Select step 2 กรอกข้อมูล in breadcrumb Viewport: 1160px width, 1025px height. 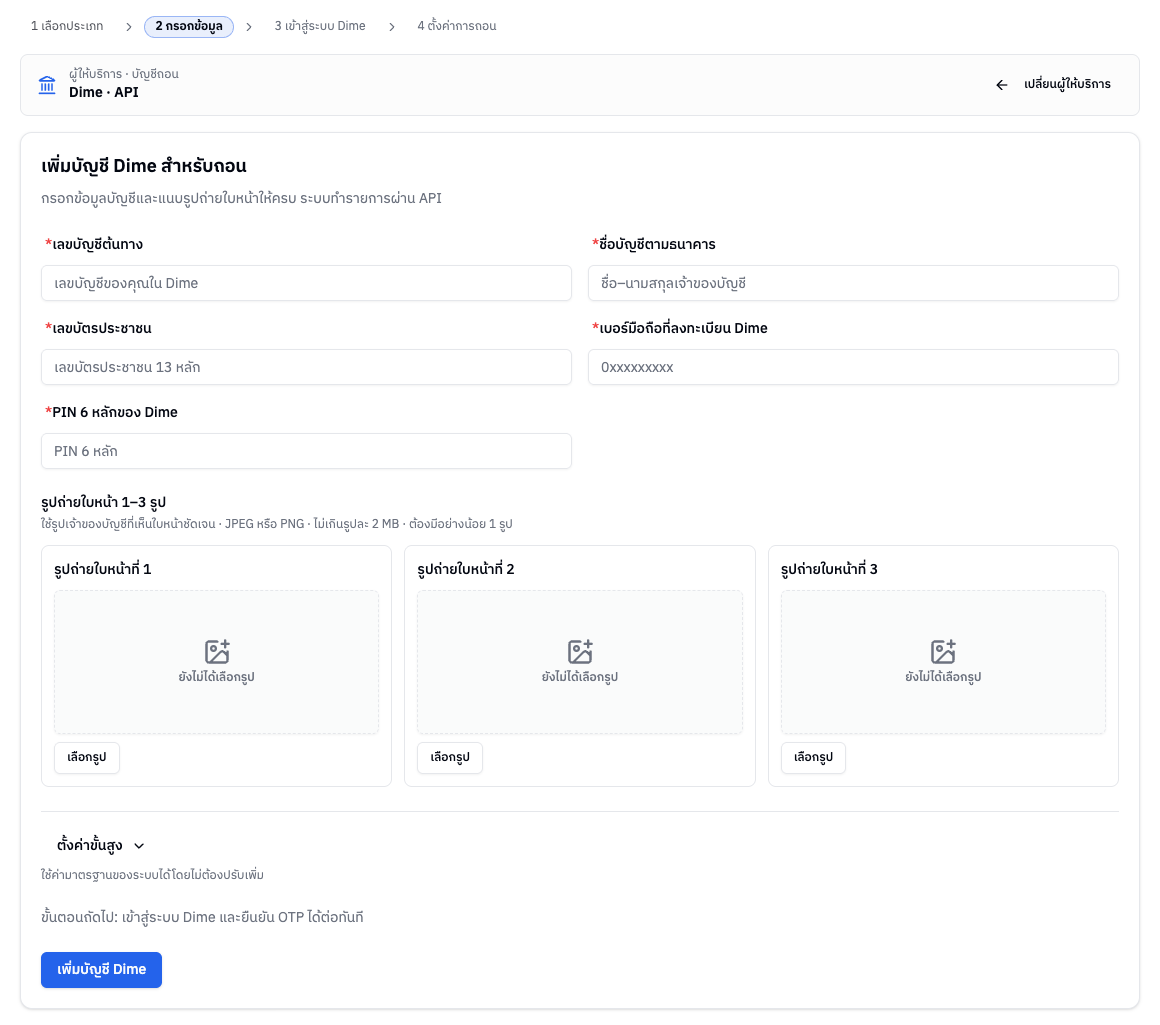(x=189, y=27)
